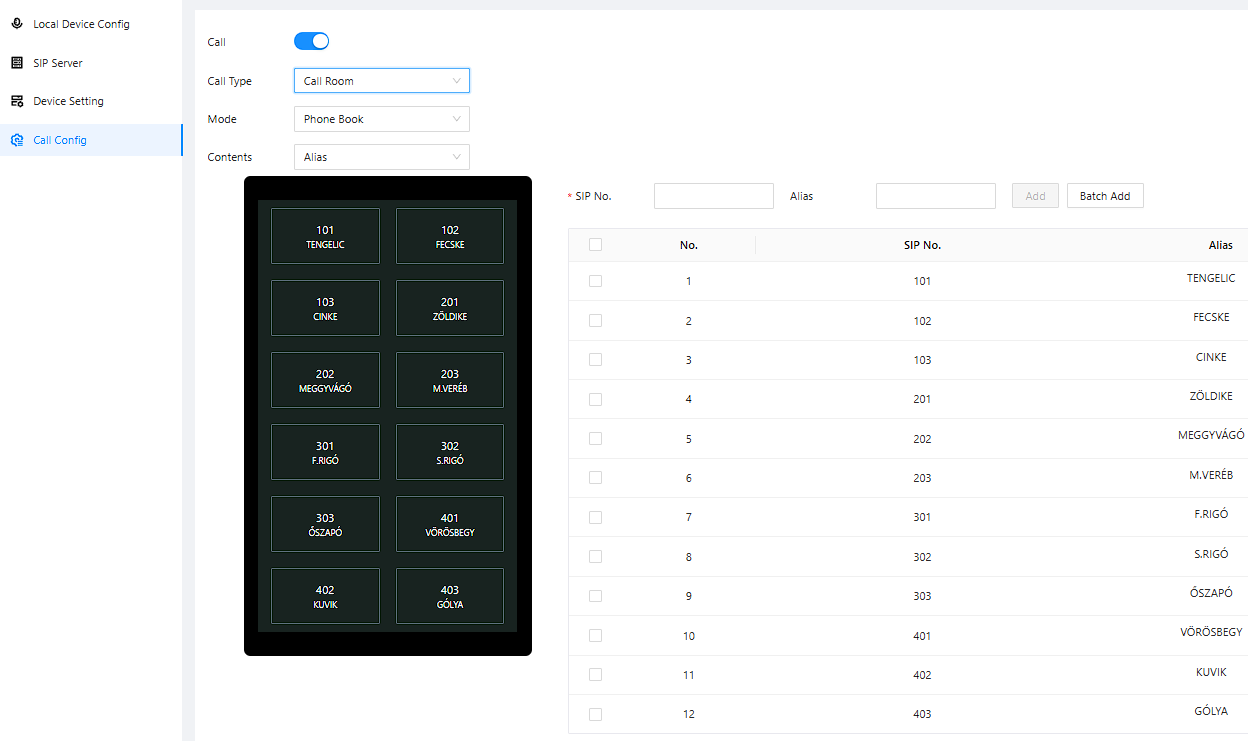Tap the 101 TENGELIC preview tile
1248x741 pixels.
click(325, 236)
